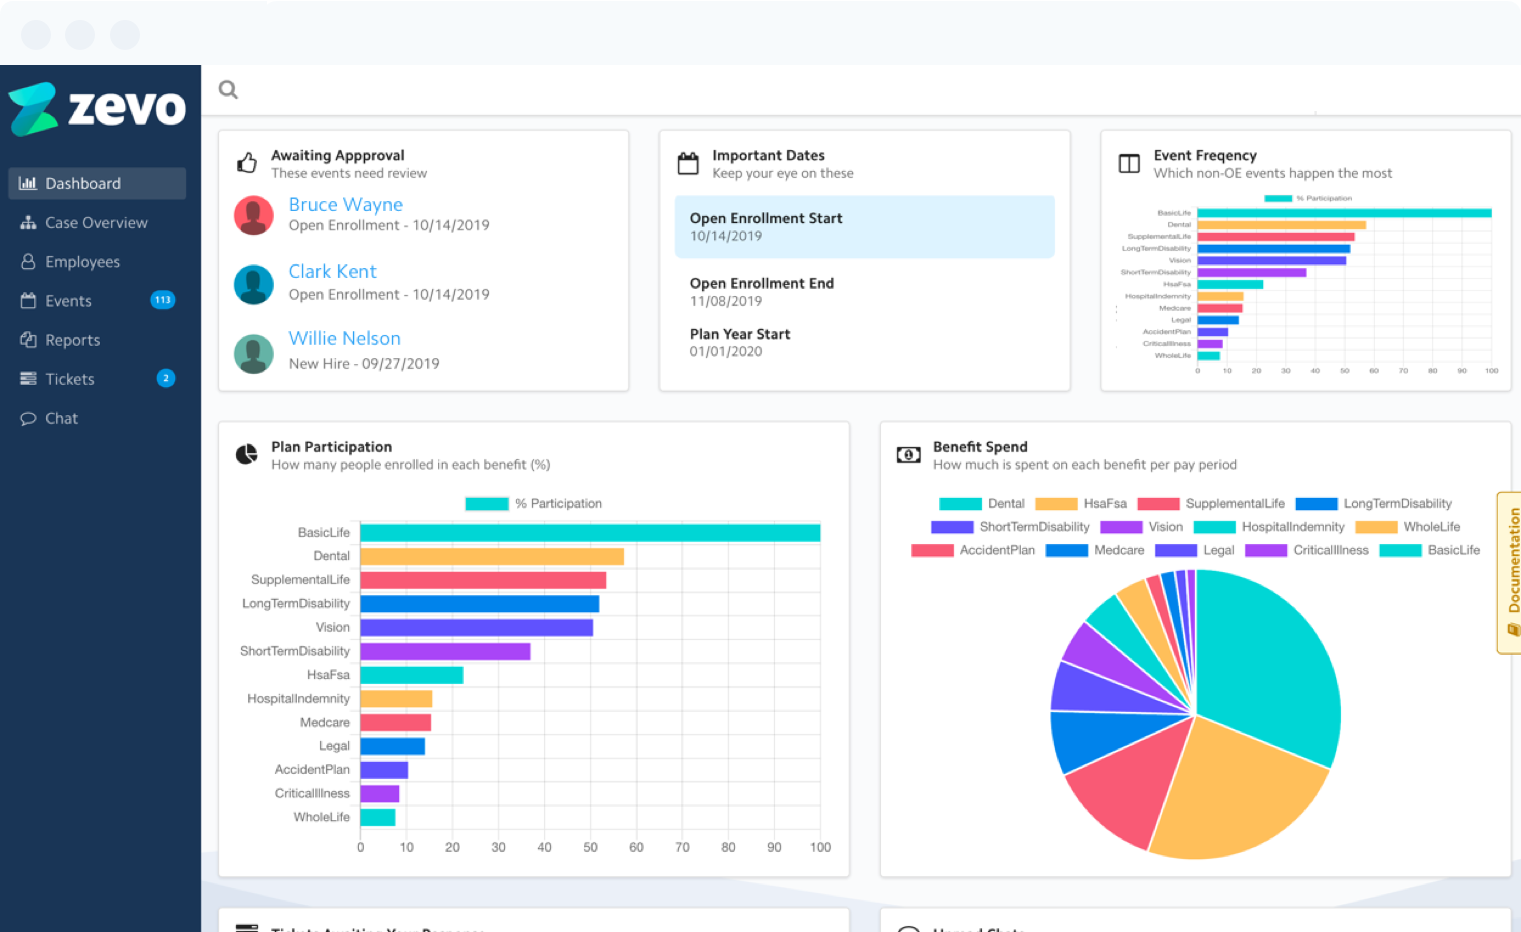Open Bruce Wayne's event link
Screen dimensions: 1521x932
pyautogui.click(x=346, y=204)
